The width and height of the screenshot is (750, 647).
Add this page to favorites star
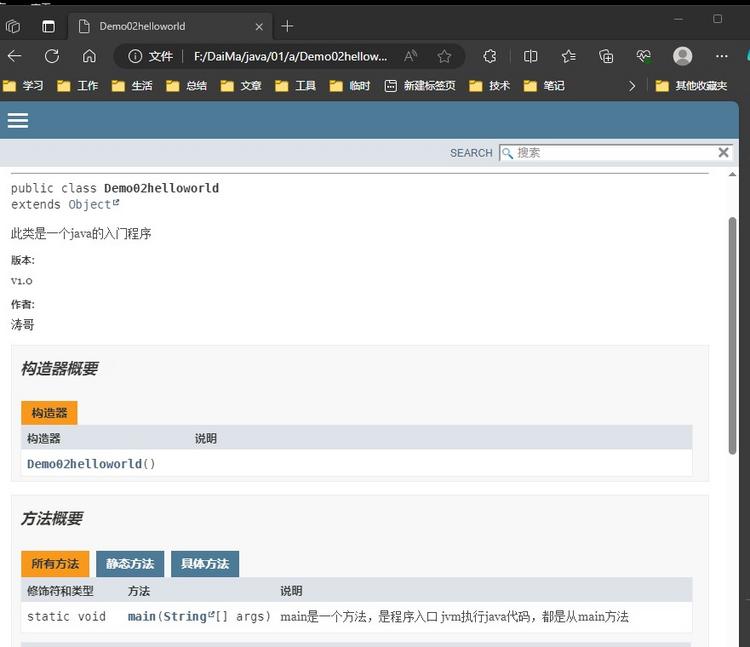(x=444, y=56)
